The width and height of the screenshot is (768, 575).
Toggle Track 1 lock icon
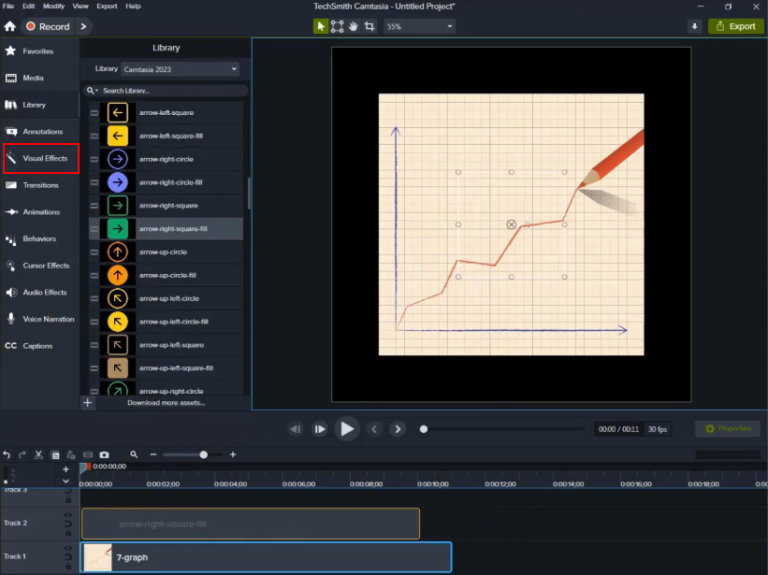click(x=68, y=566)
